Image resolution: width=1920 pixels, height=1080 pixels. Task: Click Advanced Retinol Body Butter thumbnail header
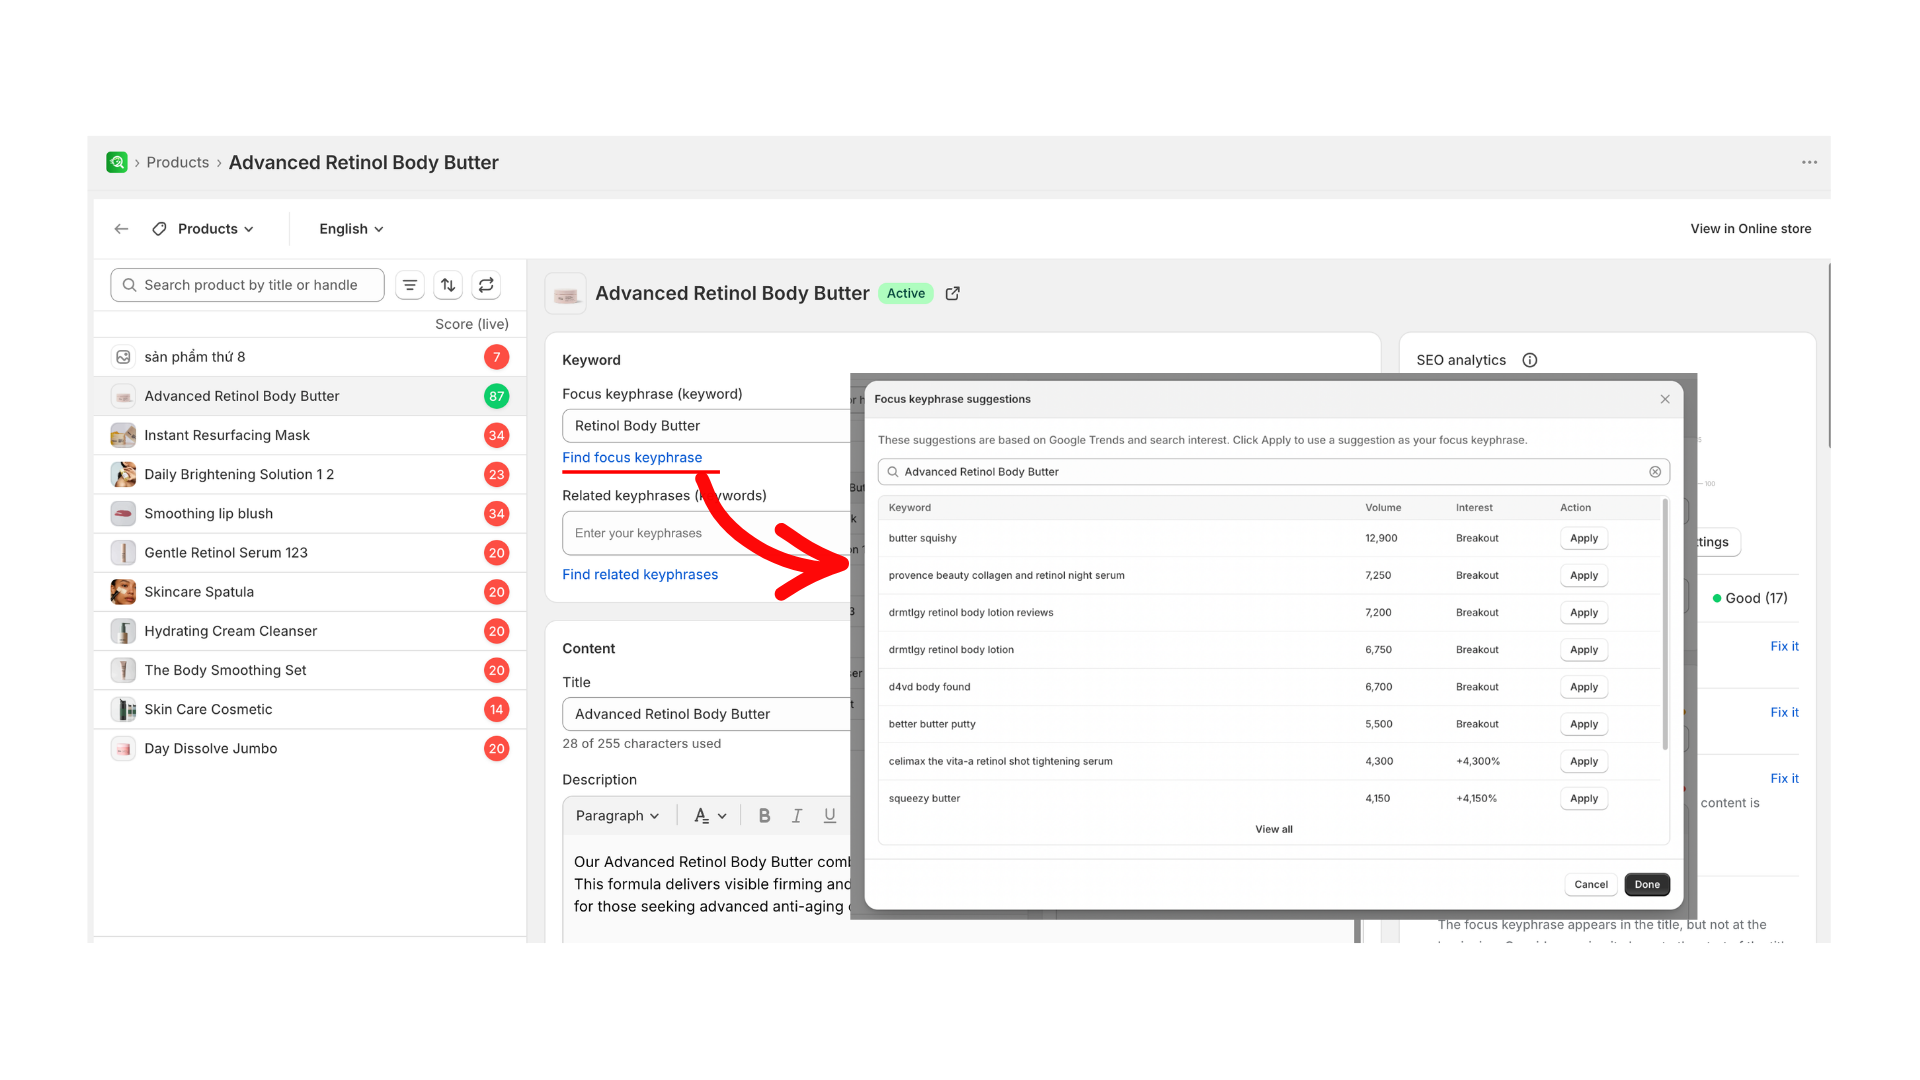click(565, 293)
